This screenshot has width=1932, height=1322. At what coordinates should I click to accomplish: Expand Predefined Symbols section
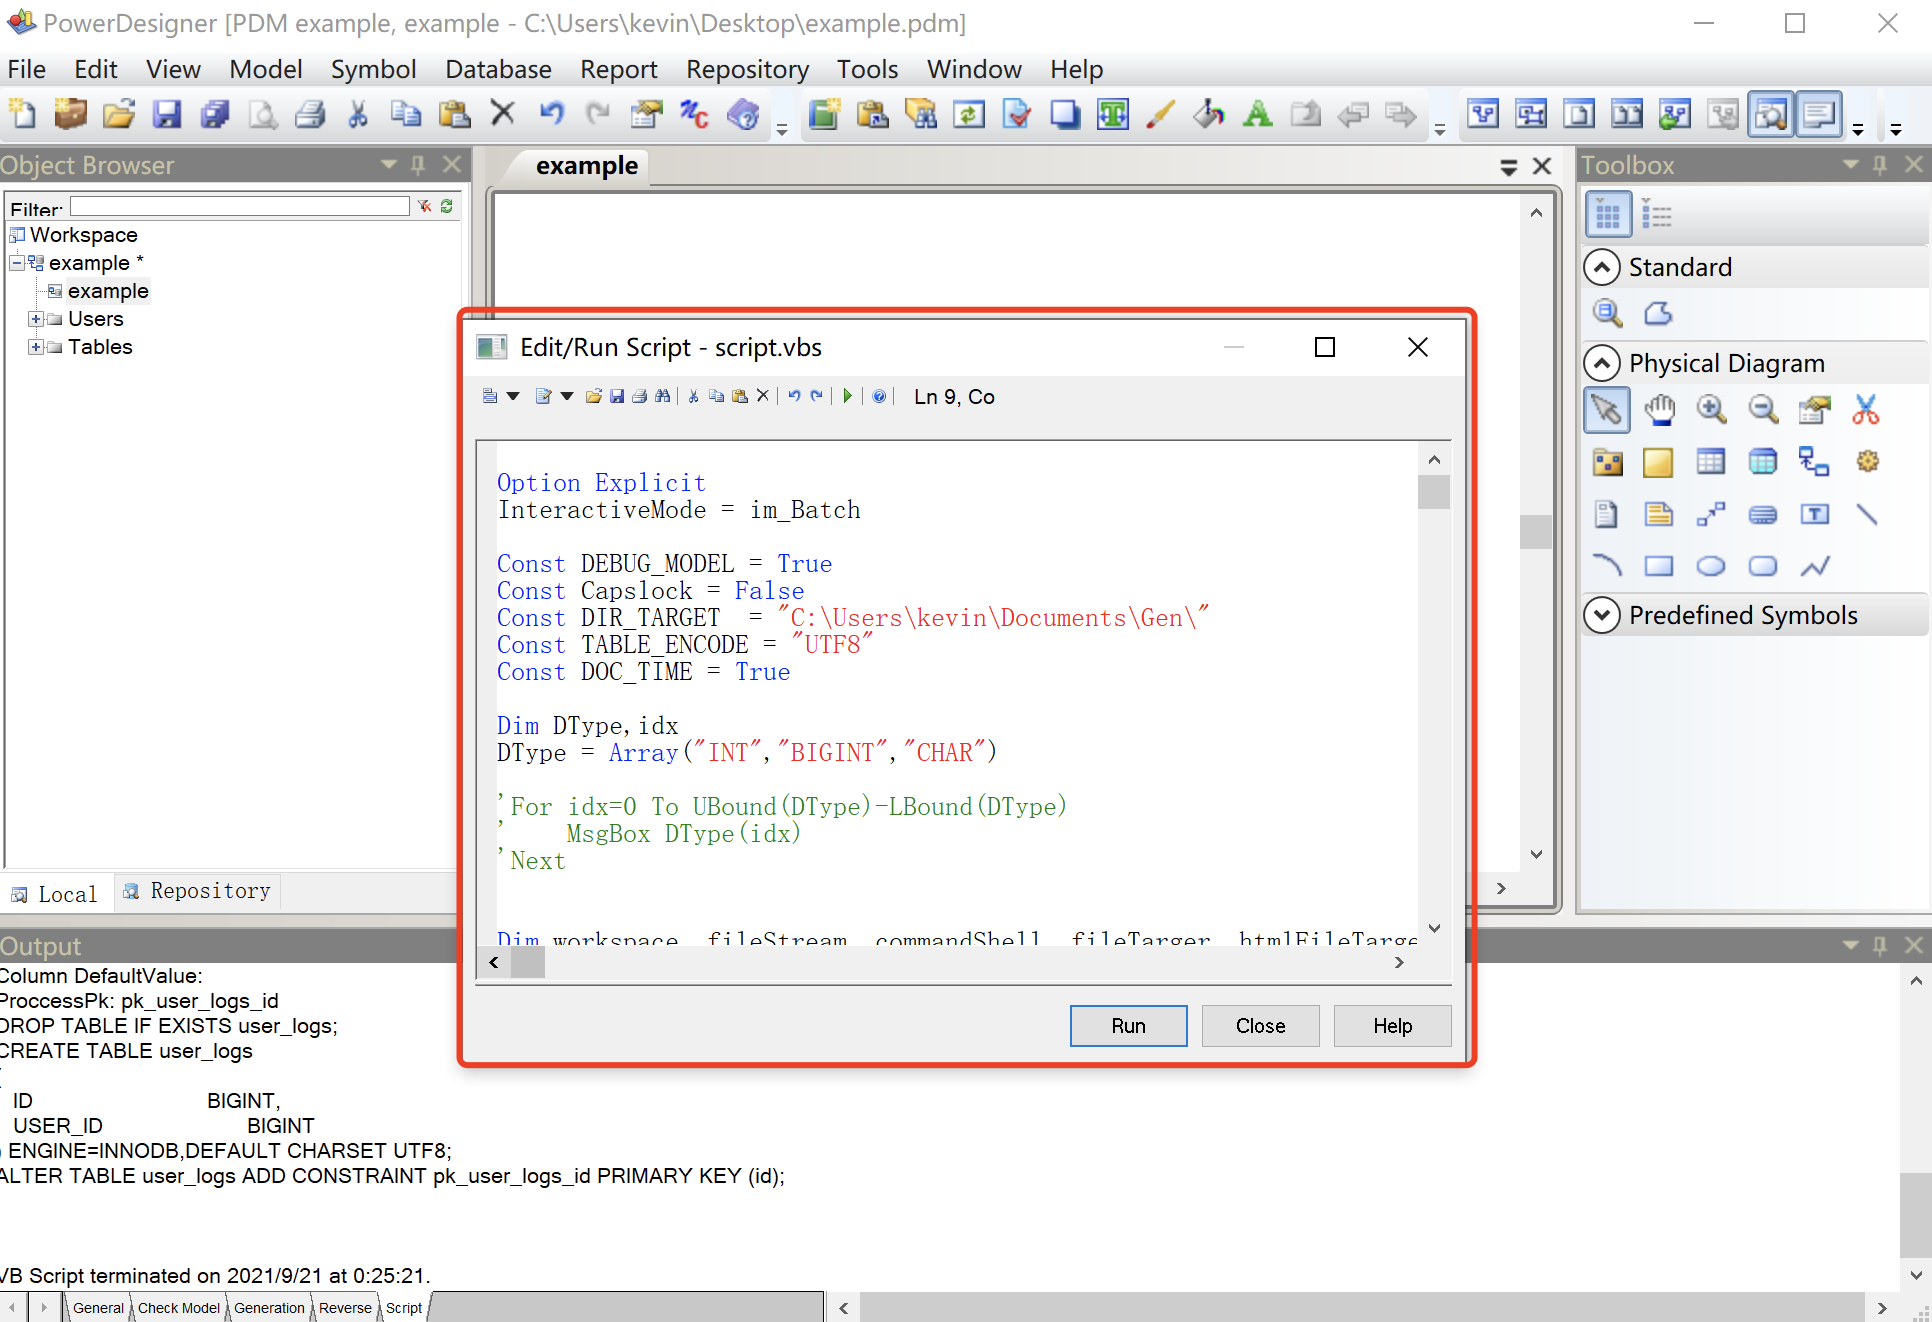click(x=1602, y=615)
